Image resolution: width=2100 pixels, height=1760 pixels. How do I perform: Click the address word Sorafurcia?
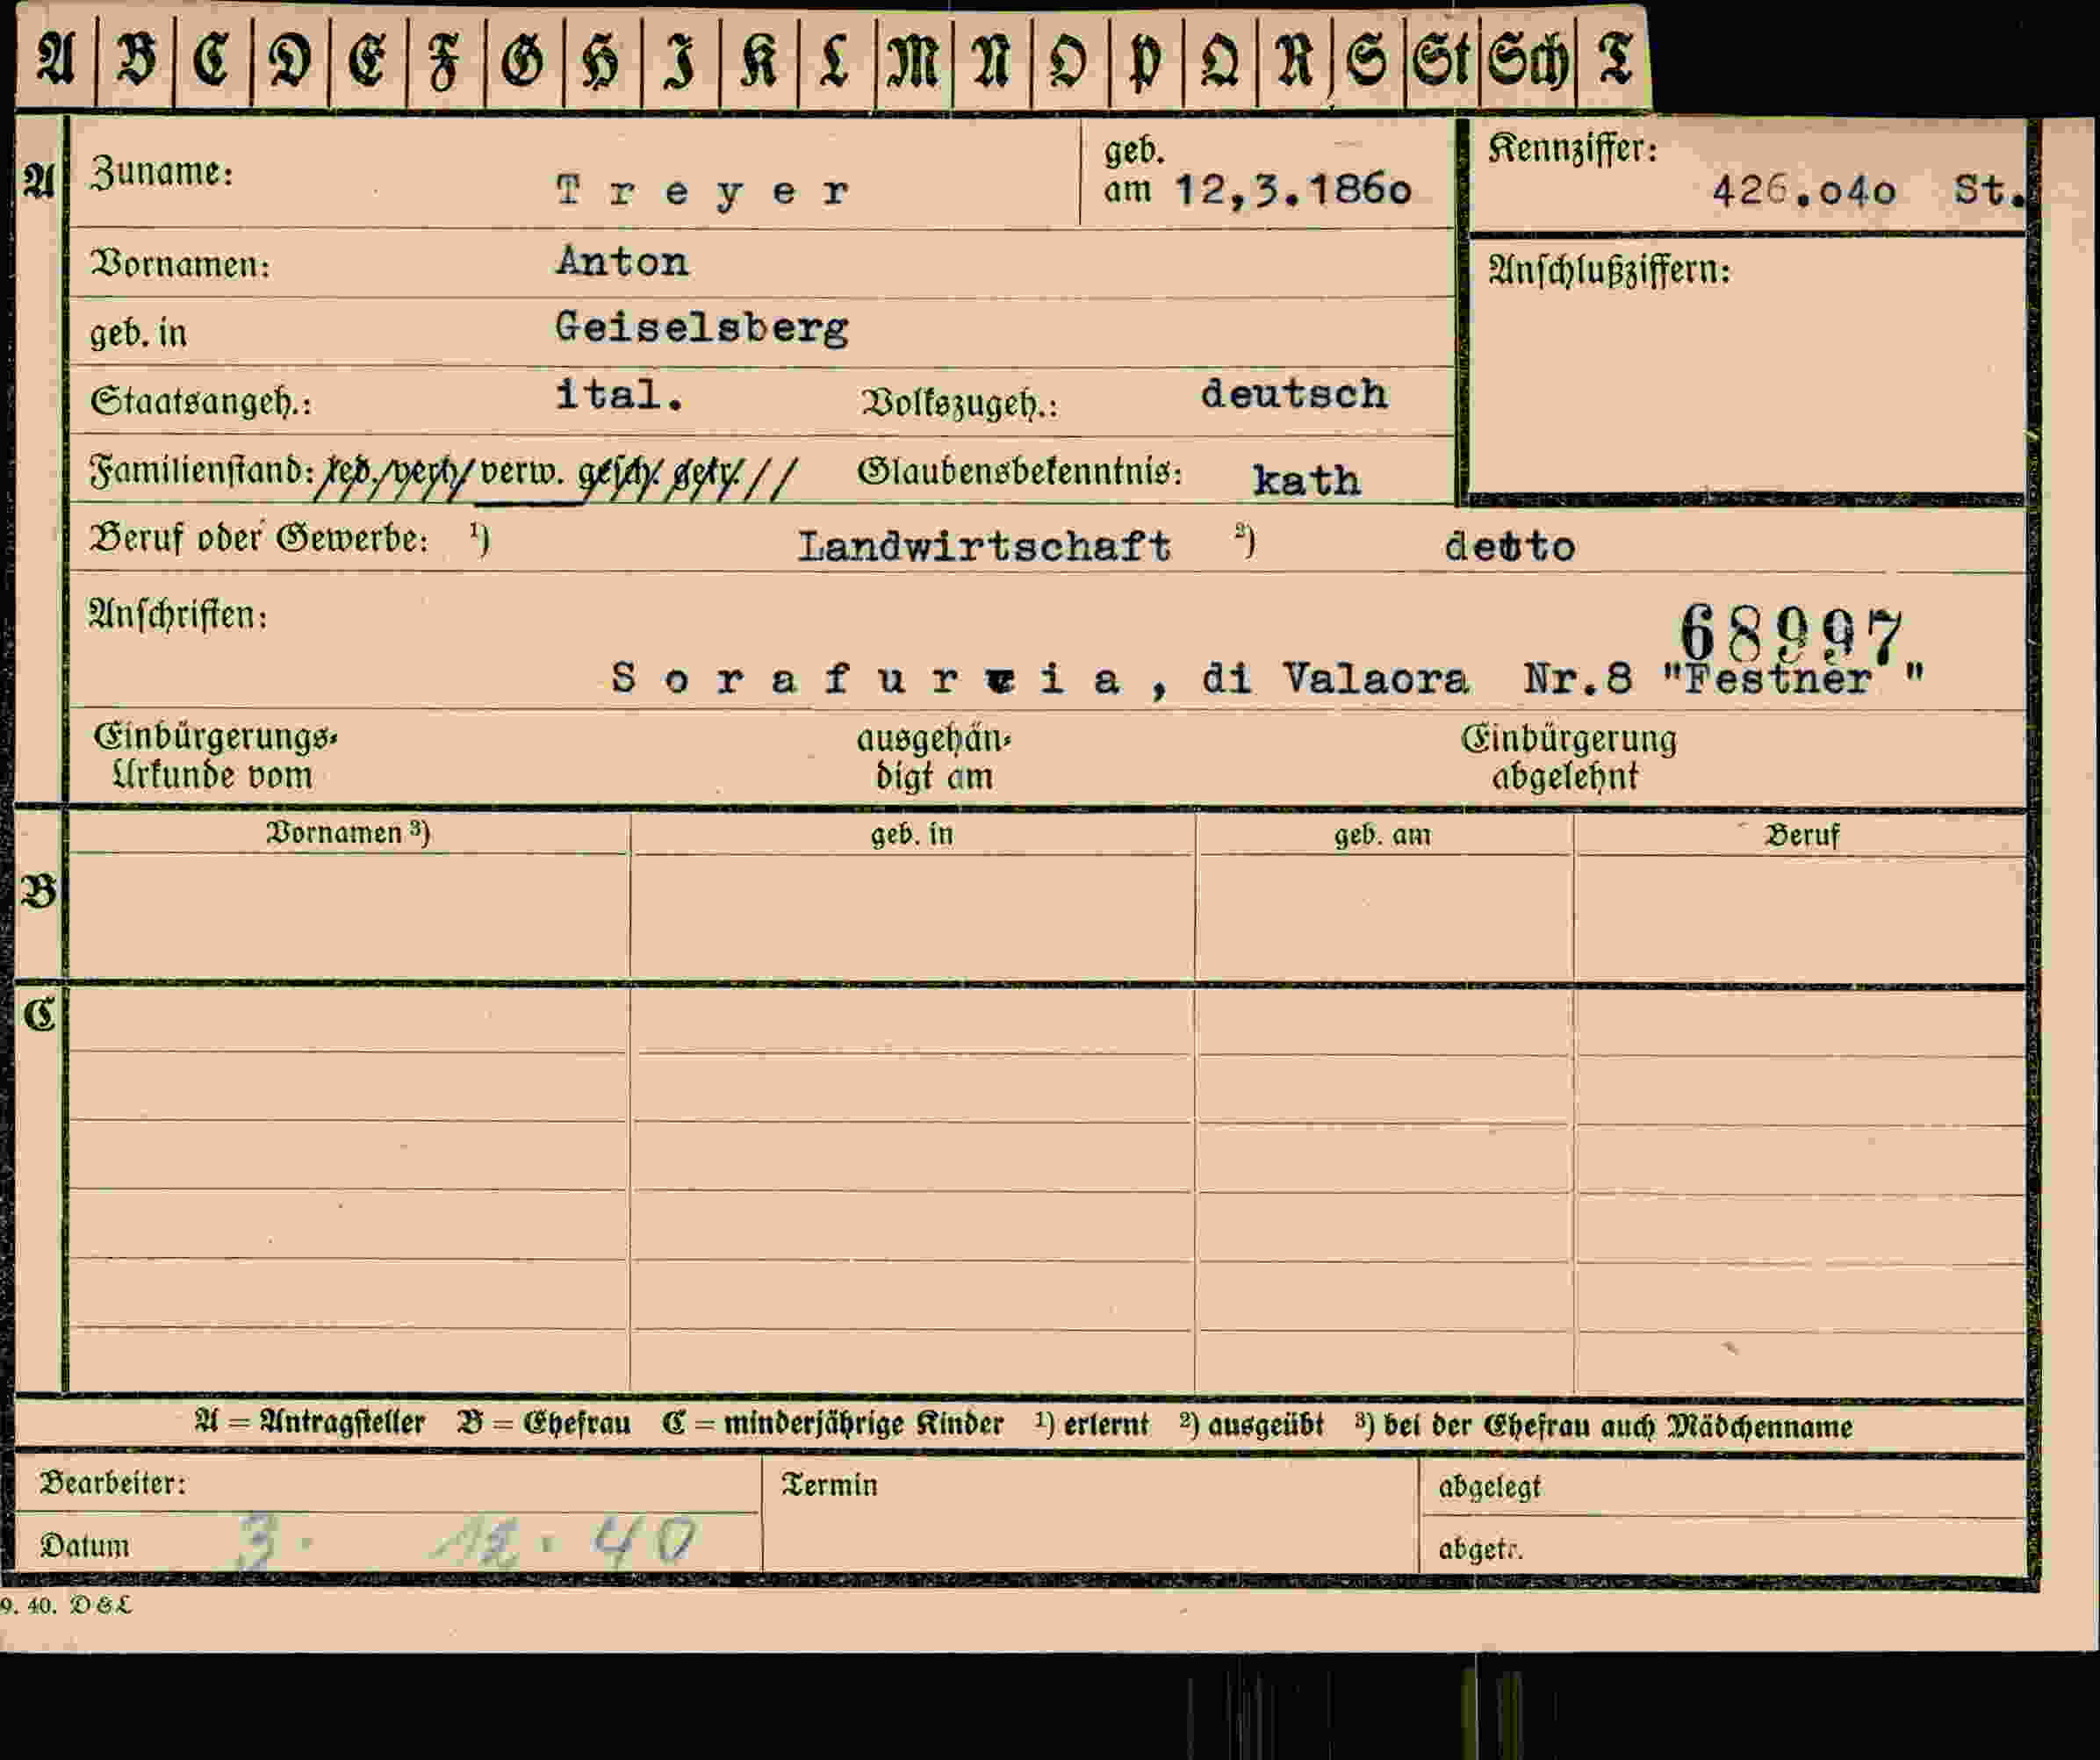pyautogui.click(x=865, y=679)
